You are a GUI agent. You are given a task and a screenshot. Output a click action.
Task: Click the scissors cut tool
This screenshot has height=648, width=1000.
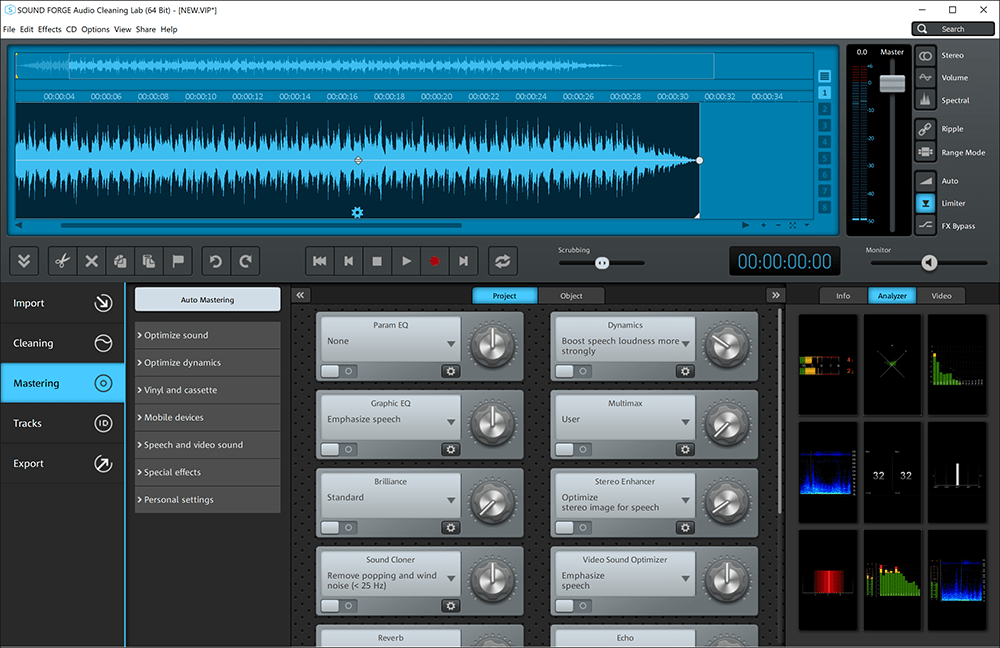[62, 261]
